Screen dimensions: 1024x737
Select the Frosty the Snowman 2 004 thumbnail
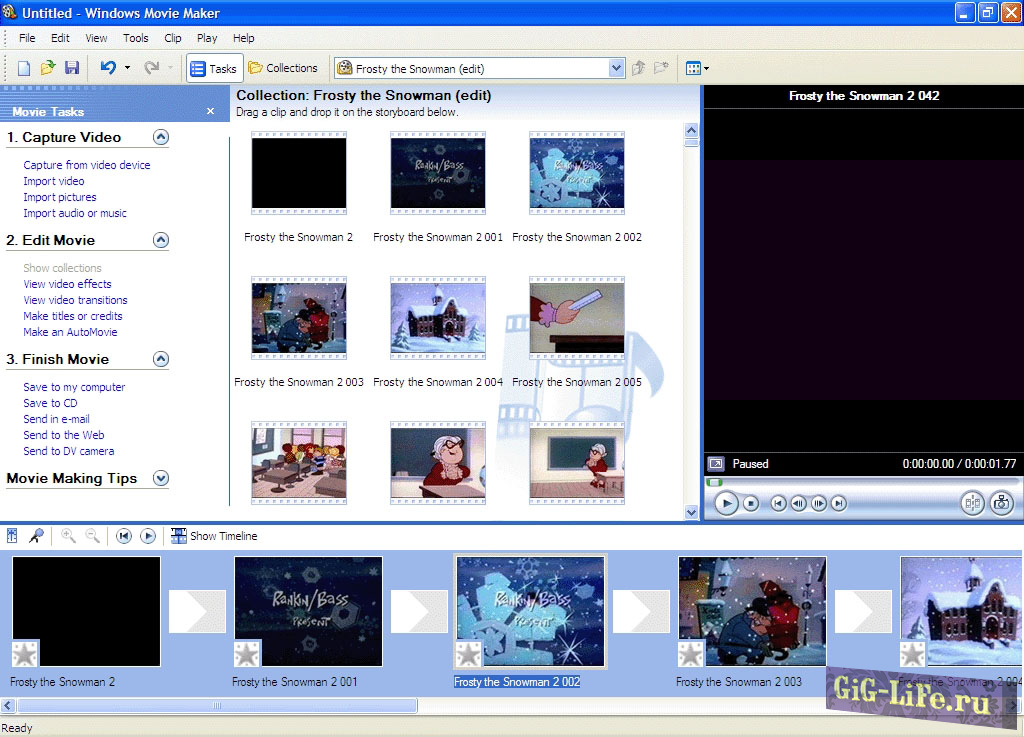437,317
